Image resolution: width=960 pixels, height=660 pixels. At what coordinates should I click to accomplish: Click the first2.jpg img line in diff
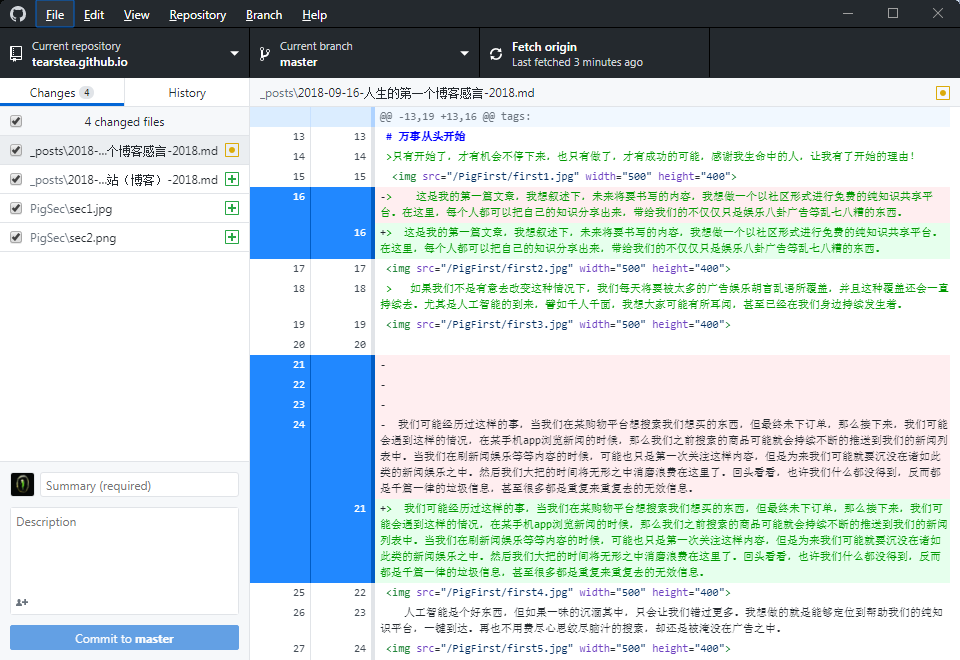558,268
